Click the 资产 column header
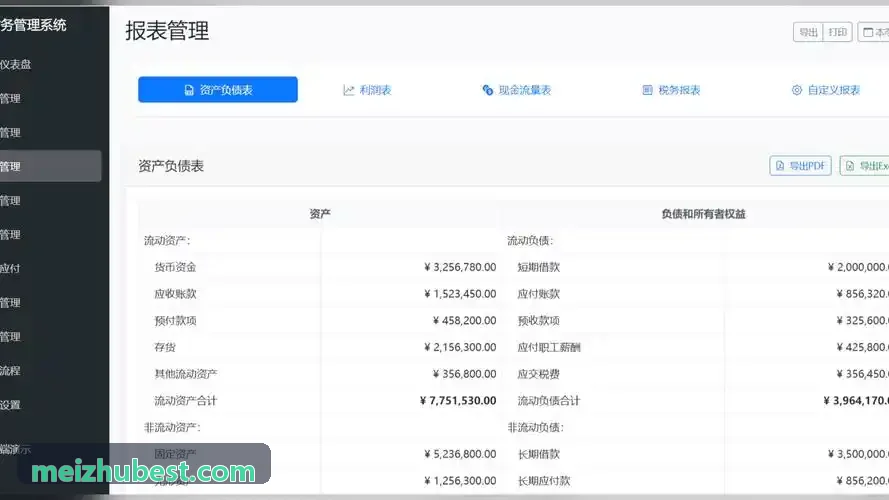The width and height of the screenshot is (889, 500). (x=320, y=214)
